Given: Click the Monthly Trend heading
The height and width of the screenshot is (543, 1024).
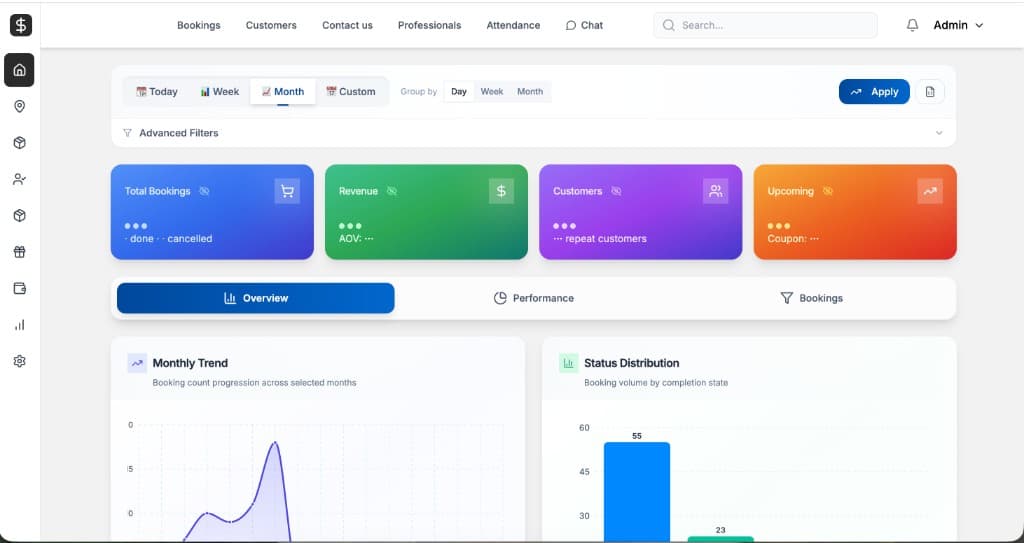Looking at the screenshot, I should 190,363.
